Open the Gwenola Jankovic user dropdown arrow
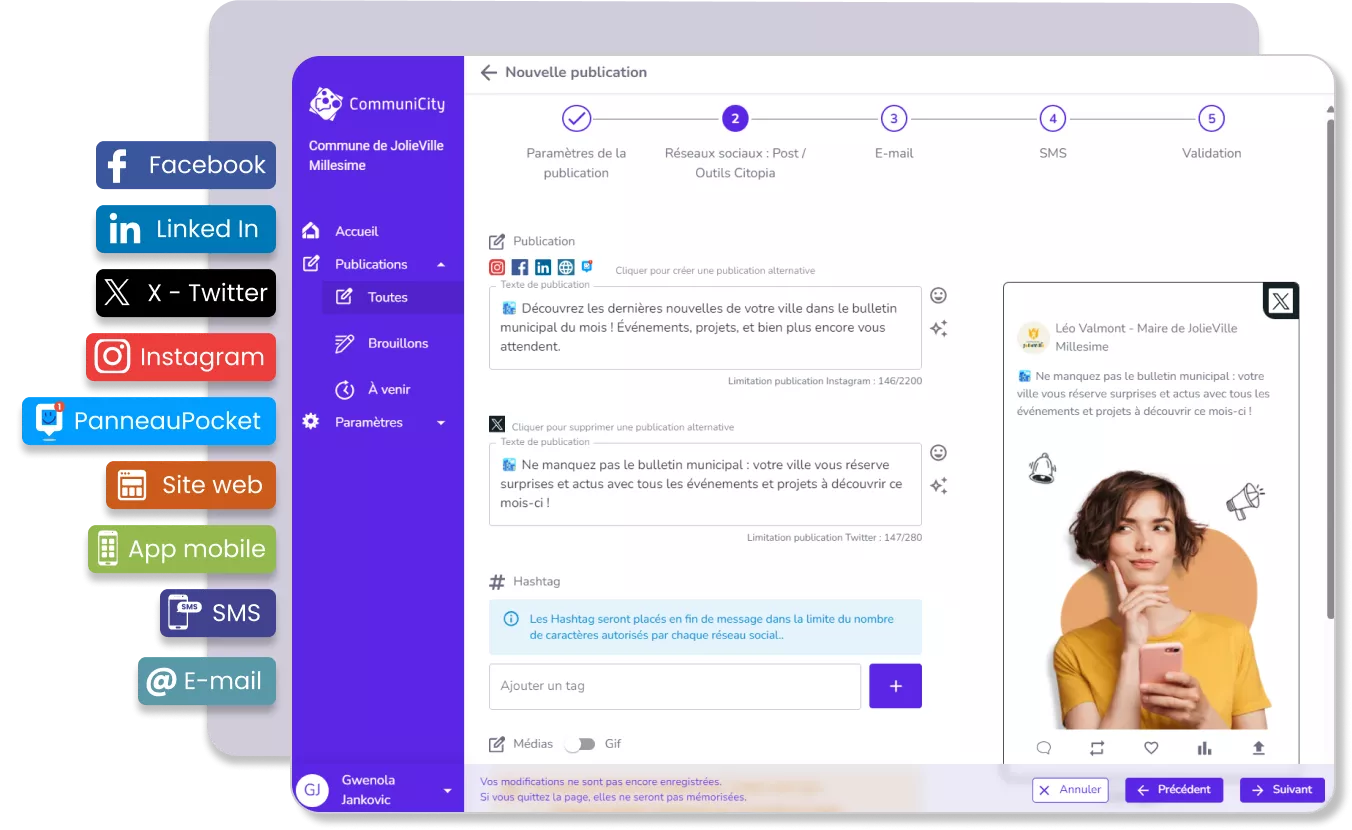 [x=447, y=791]
